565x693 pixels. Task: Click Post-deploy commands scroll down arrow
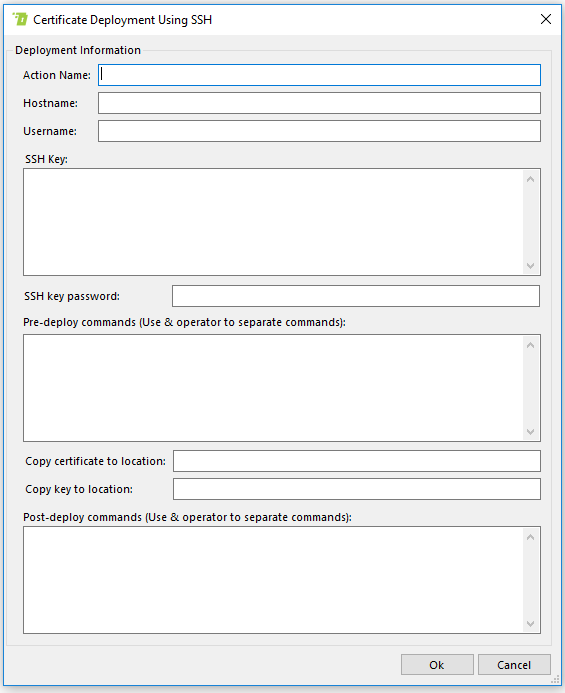(x=531, y=624)
